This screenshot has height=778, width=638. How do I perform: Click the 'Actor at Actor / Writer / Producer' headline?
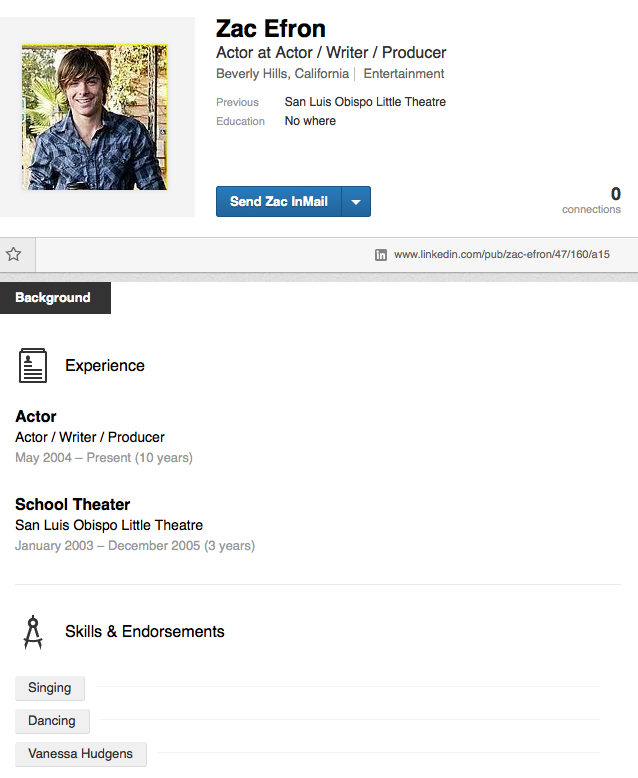tap(331, 53)
